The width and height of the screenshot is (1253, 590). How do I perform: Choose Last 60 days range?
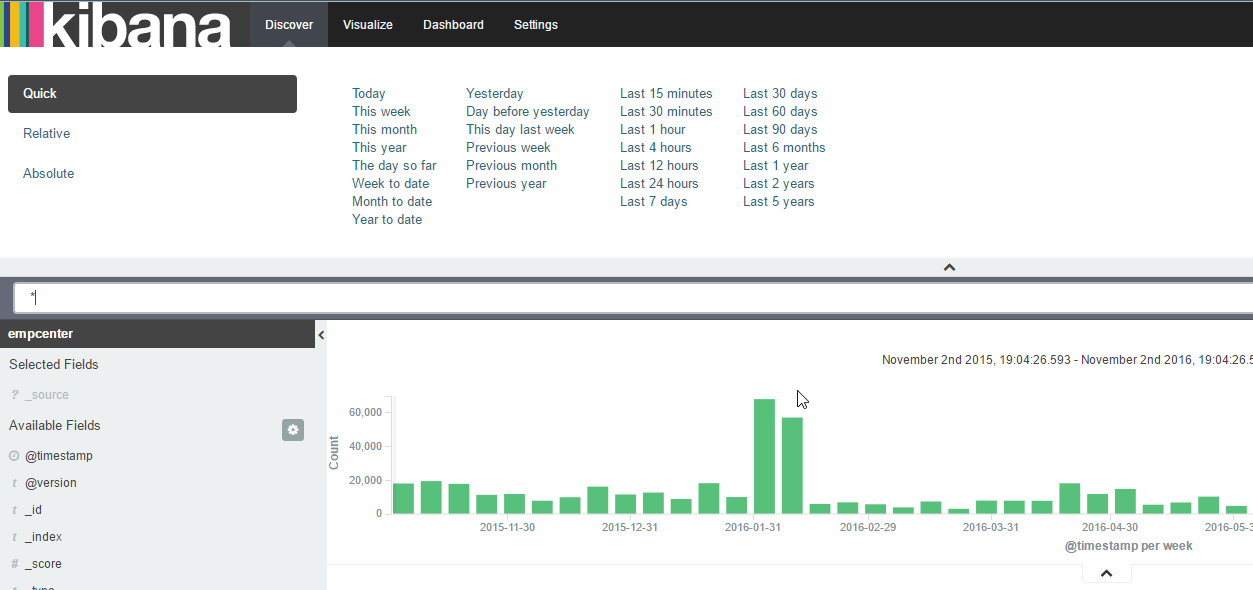[780, 112]
